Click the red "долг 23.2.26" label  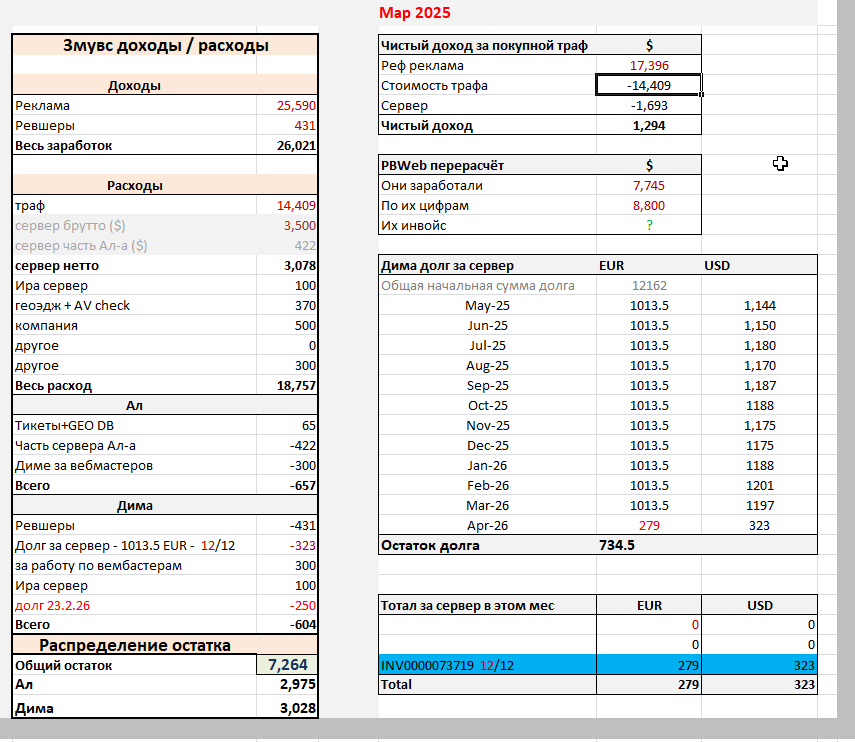point(52,605)
